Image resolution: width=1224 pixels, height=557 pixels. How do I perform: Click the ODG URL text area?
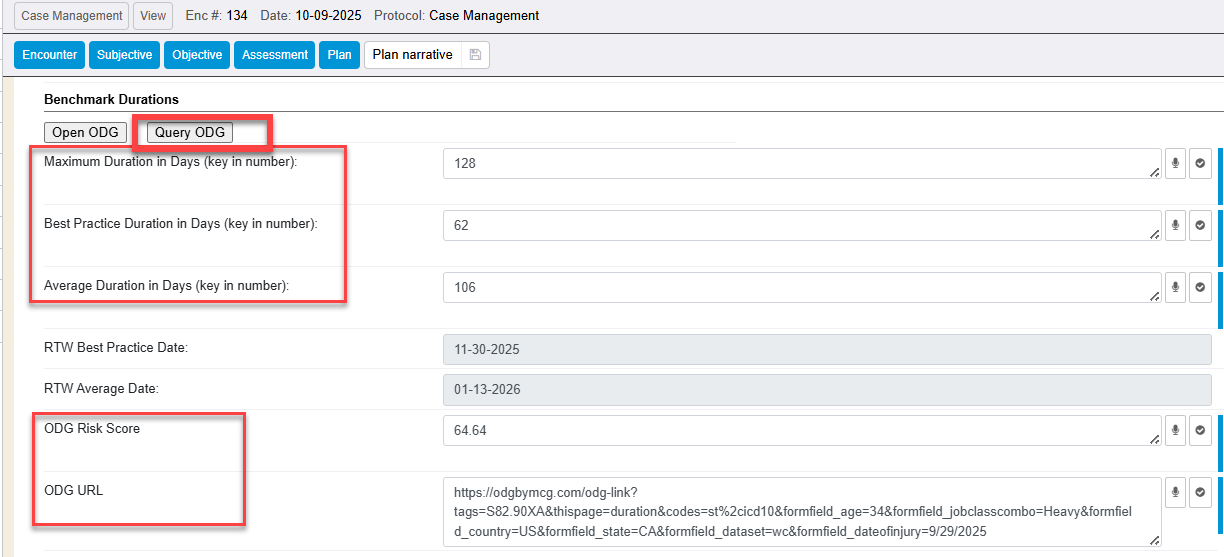point(800,512)
